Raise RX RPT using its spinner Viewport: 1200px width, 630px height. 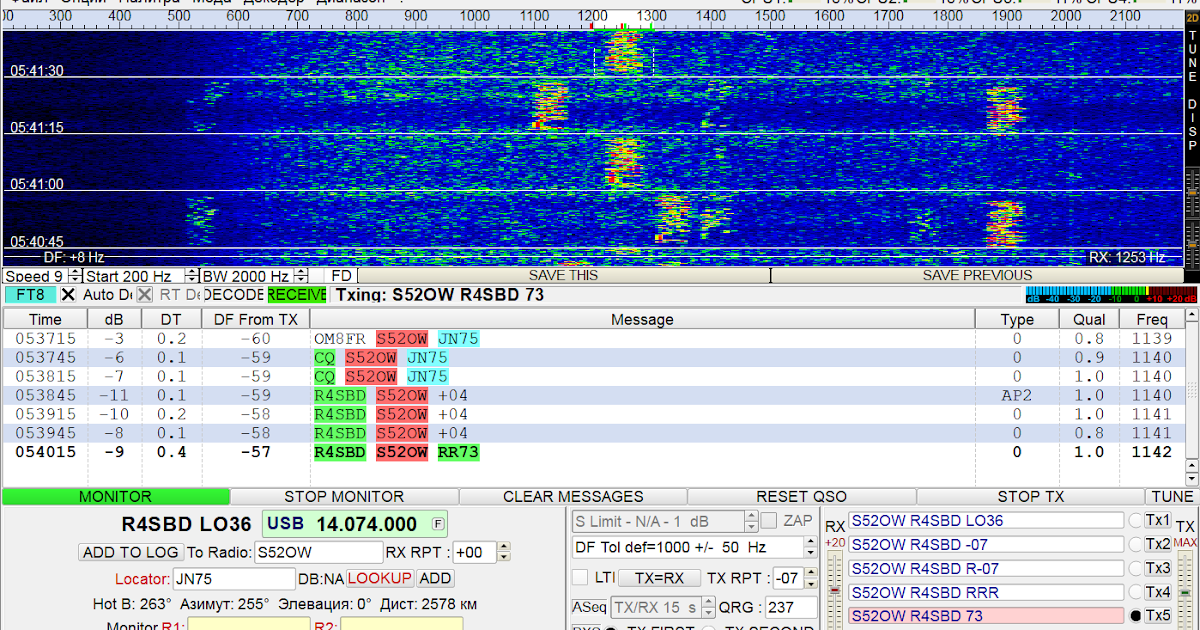tap(504, 546)
